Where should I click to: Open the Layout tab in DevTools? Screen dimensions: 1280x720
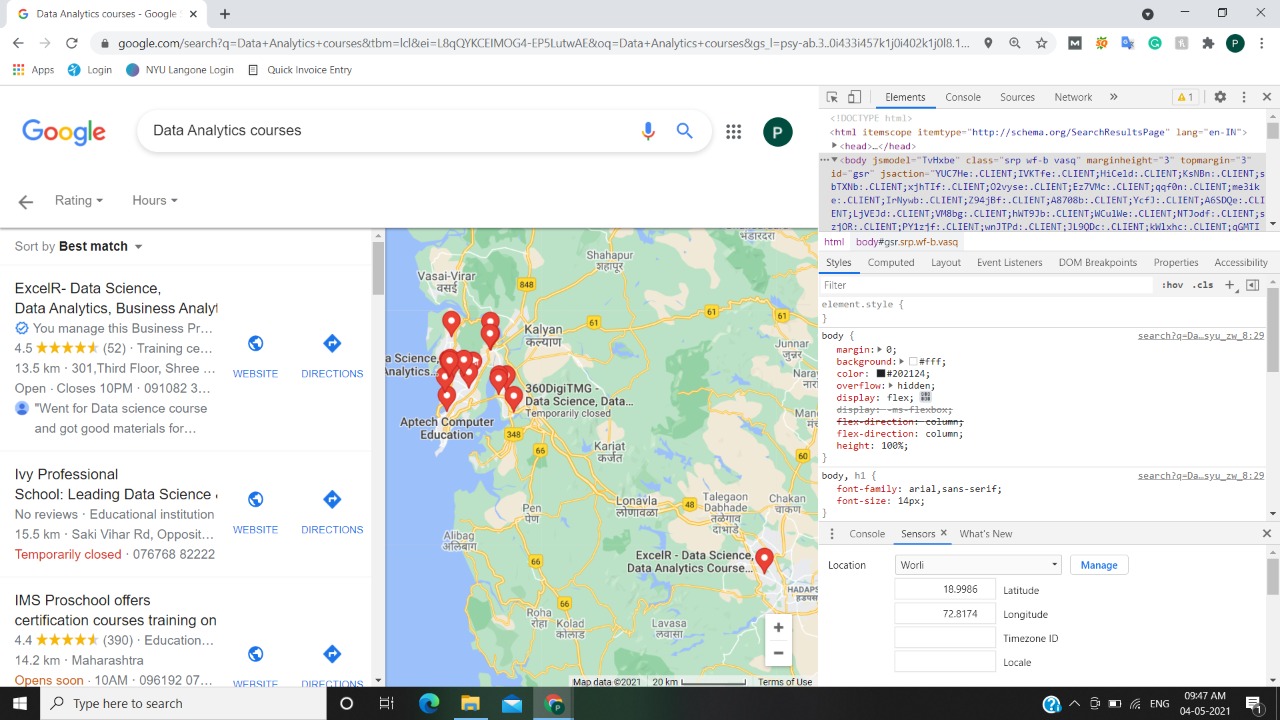click(x=946, y=262)
